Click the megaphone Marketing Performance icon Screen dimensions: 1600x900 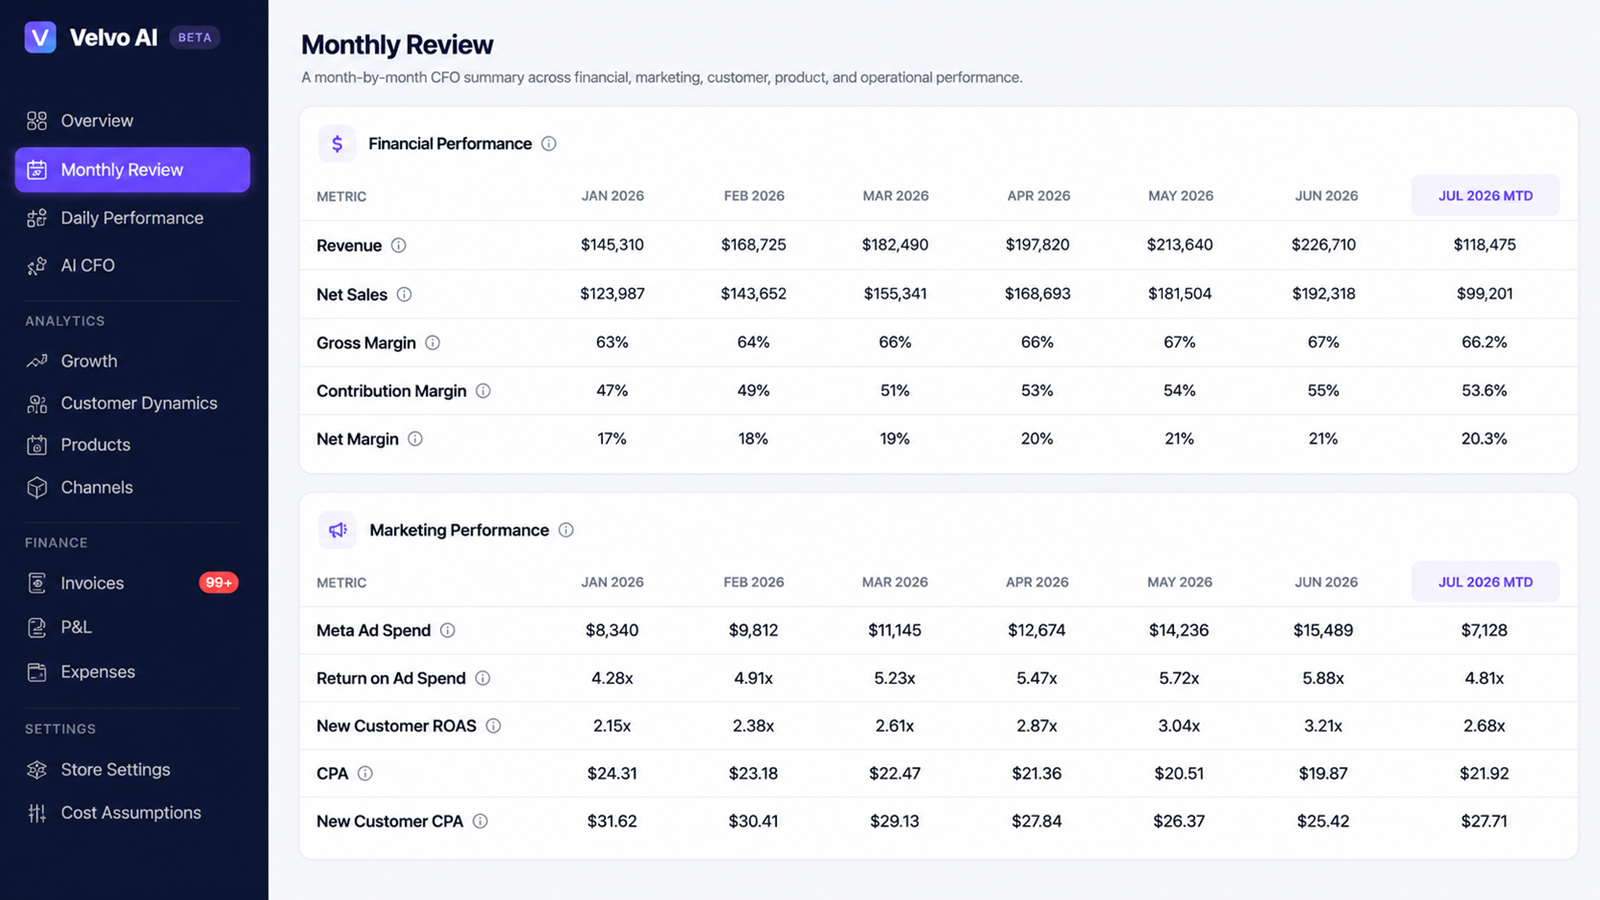pyautogui.click(x=337, y=530)
